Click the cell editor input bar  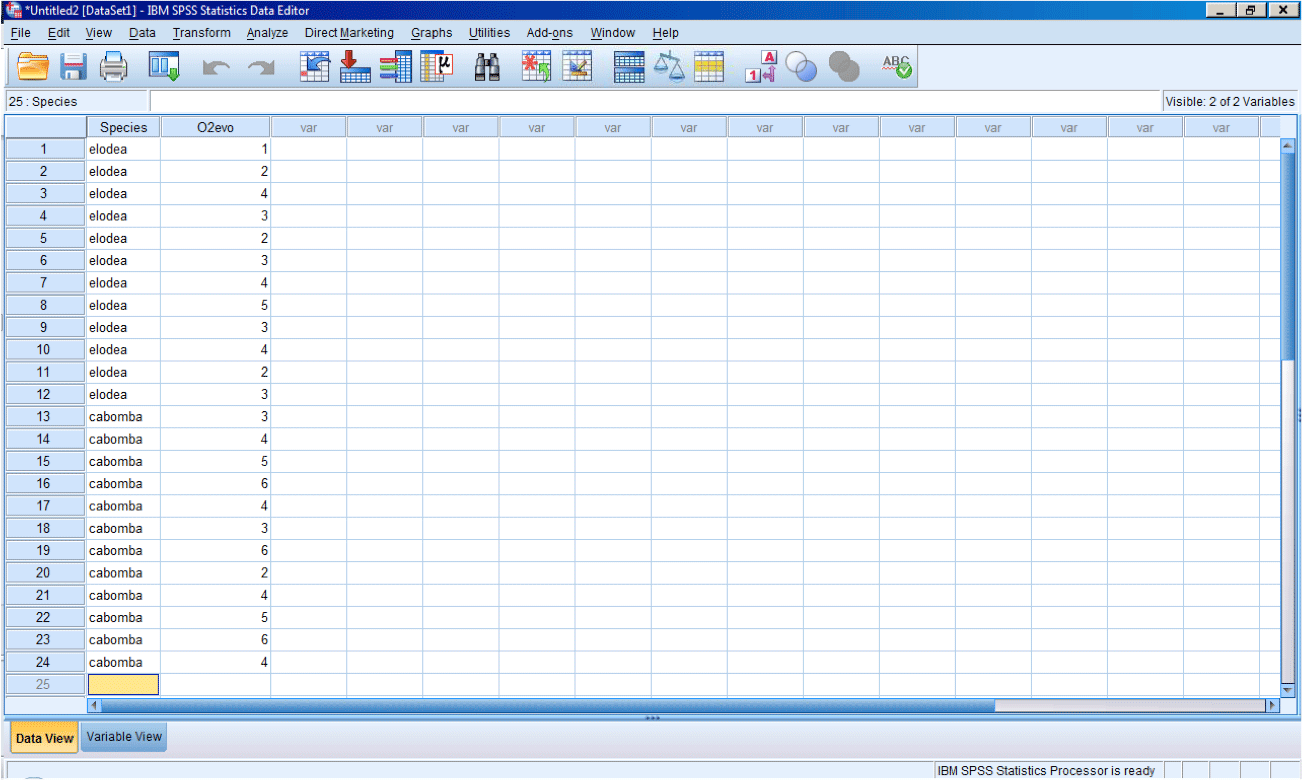(x=654, y=101)
